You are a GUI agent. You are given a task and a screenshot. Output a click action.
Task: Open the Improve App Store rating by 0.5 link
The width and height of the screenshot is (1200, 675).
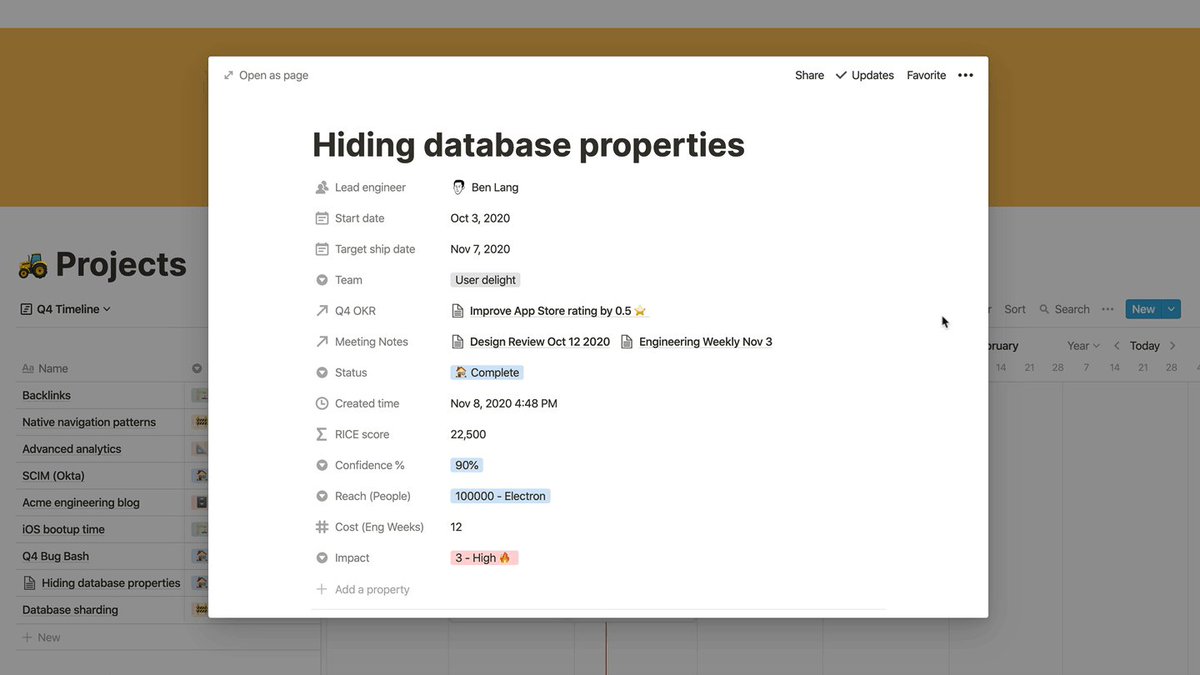(x=550, y=311)
